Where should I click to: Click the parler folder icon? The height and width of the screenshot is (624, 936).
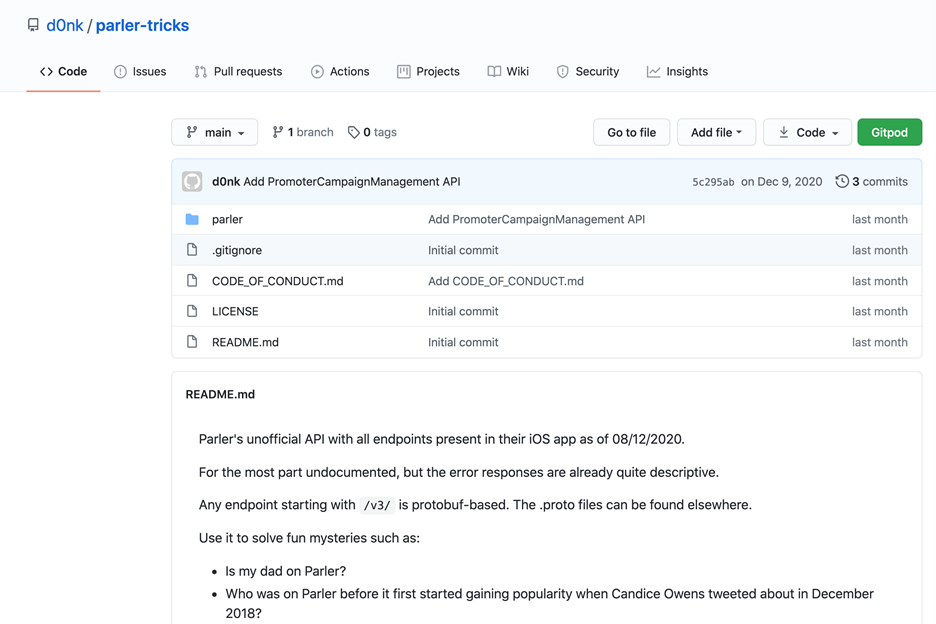point(192,219)
